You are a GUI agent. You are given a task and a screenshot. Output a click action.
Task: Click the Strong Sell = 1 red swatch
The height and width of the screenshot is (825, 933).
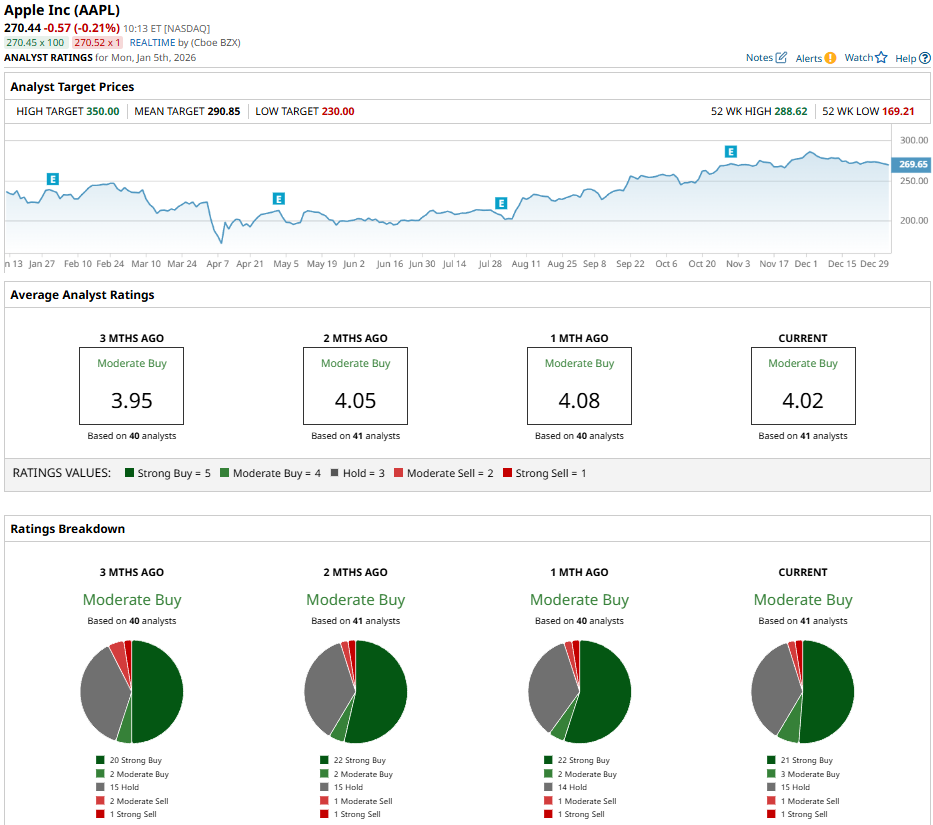tap(507, 473)
